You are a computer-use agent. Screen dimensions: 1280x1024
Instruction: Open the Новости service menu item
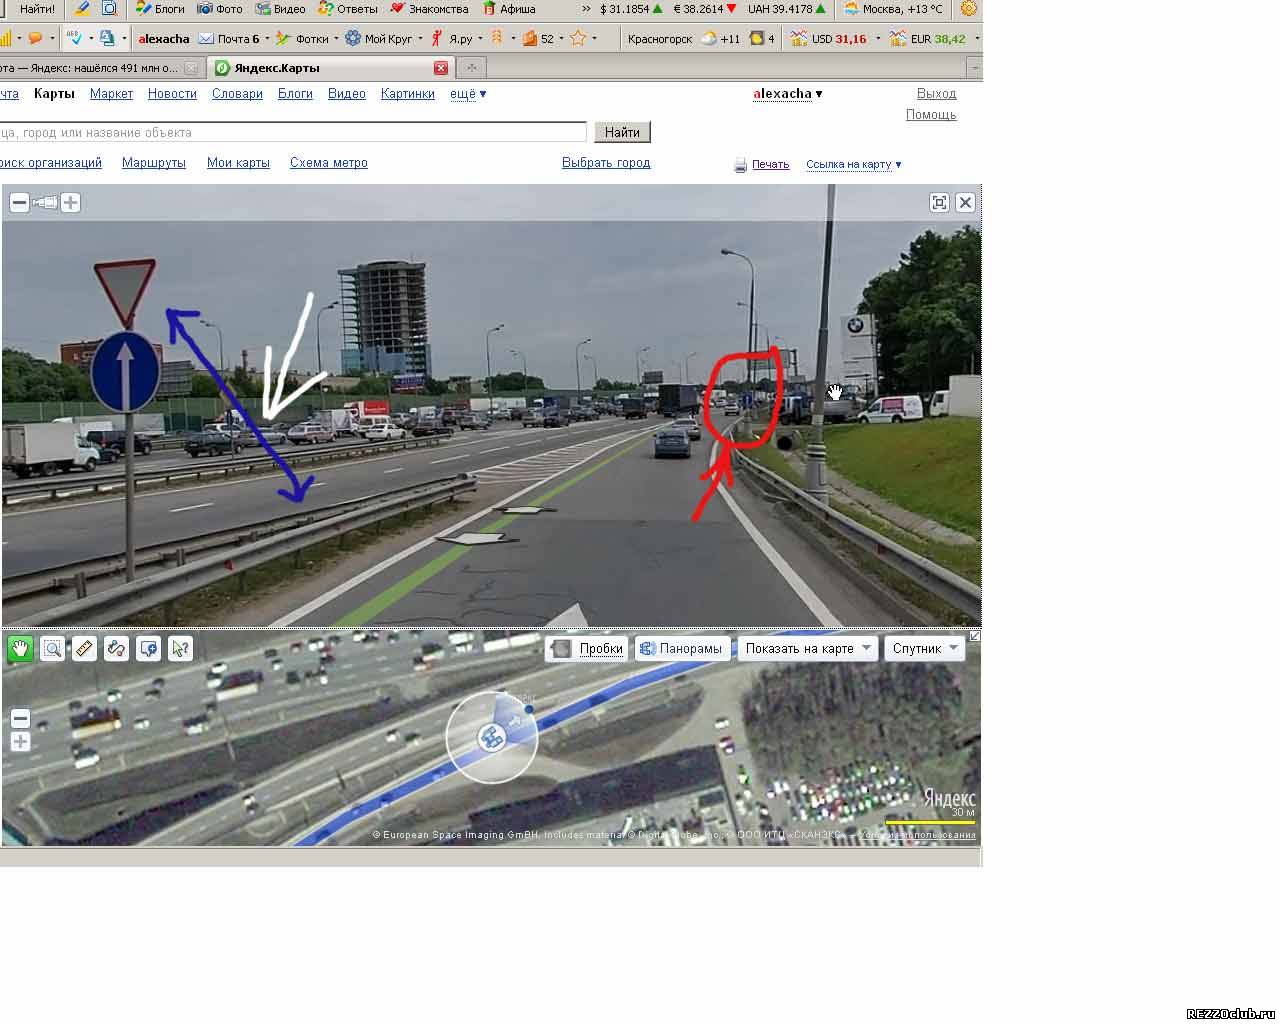coord(172,94)
